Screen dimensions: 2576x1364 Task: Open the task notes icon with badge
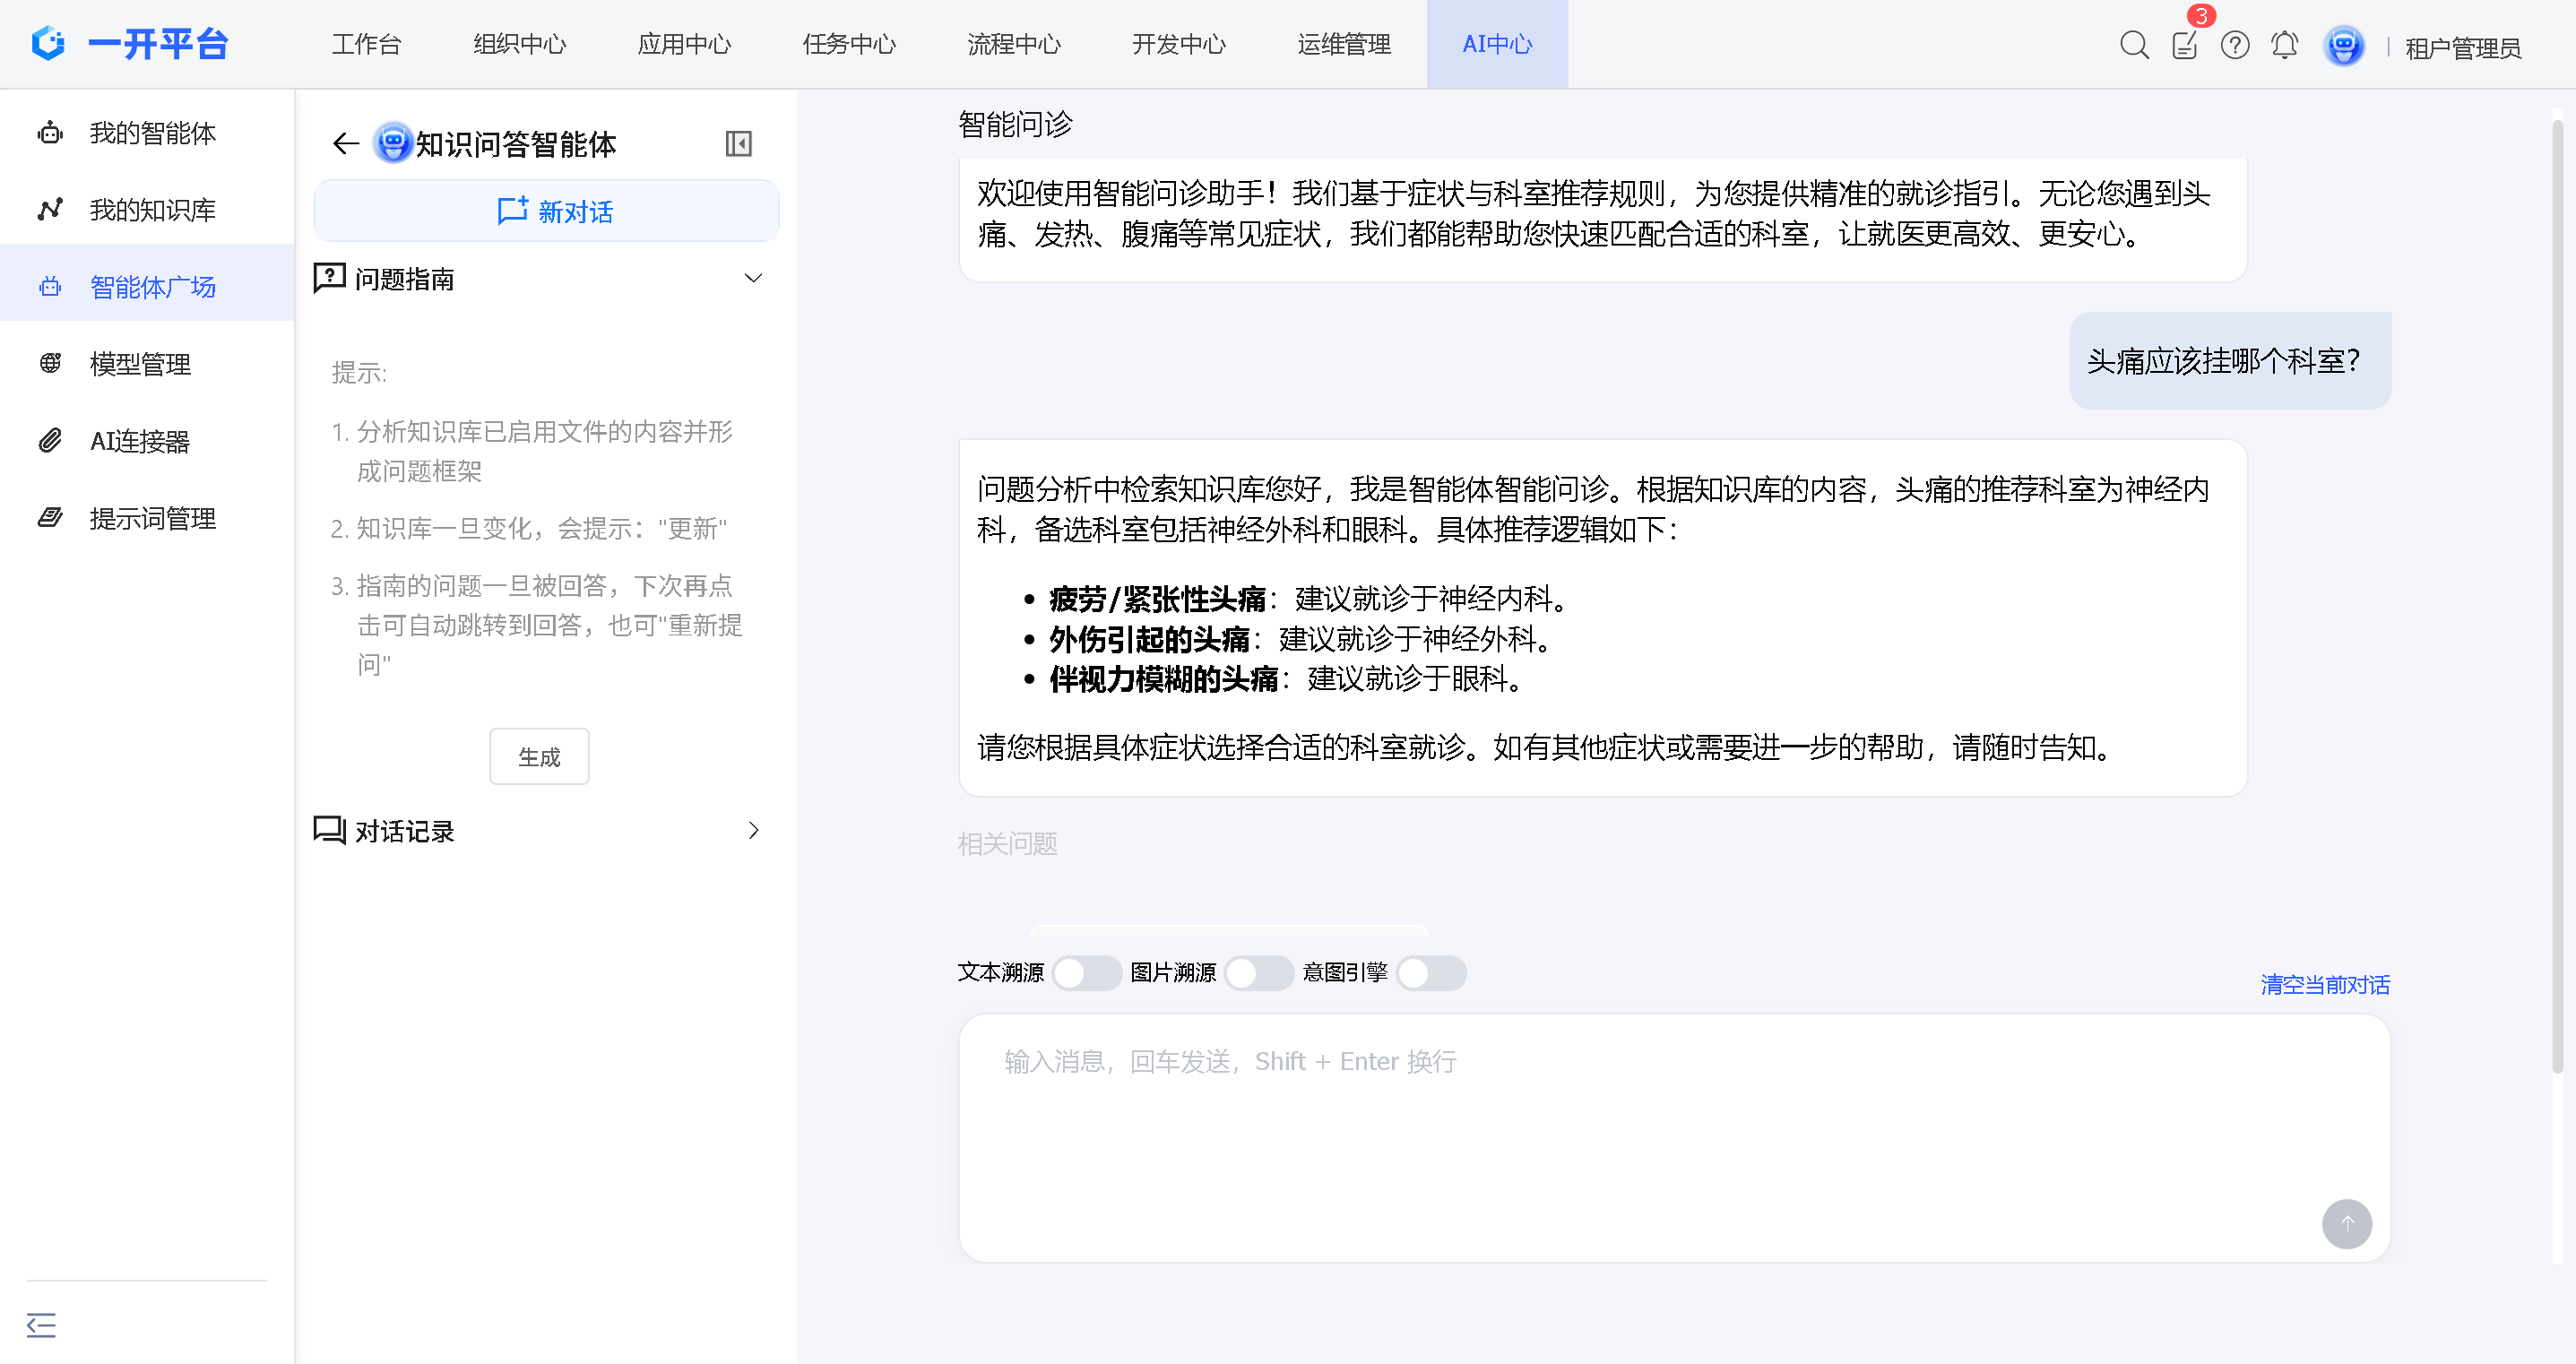[x=2184, y=45]
